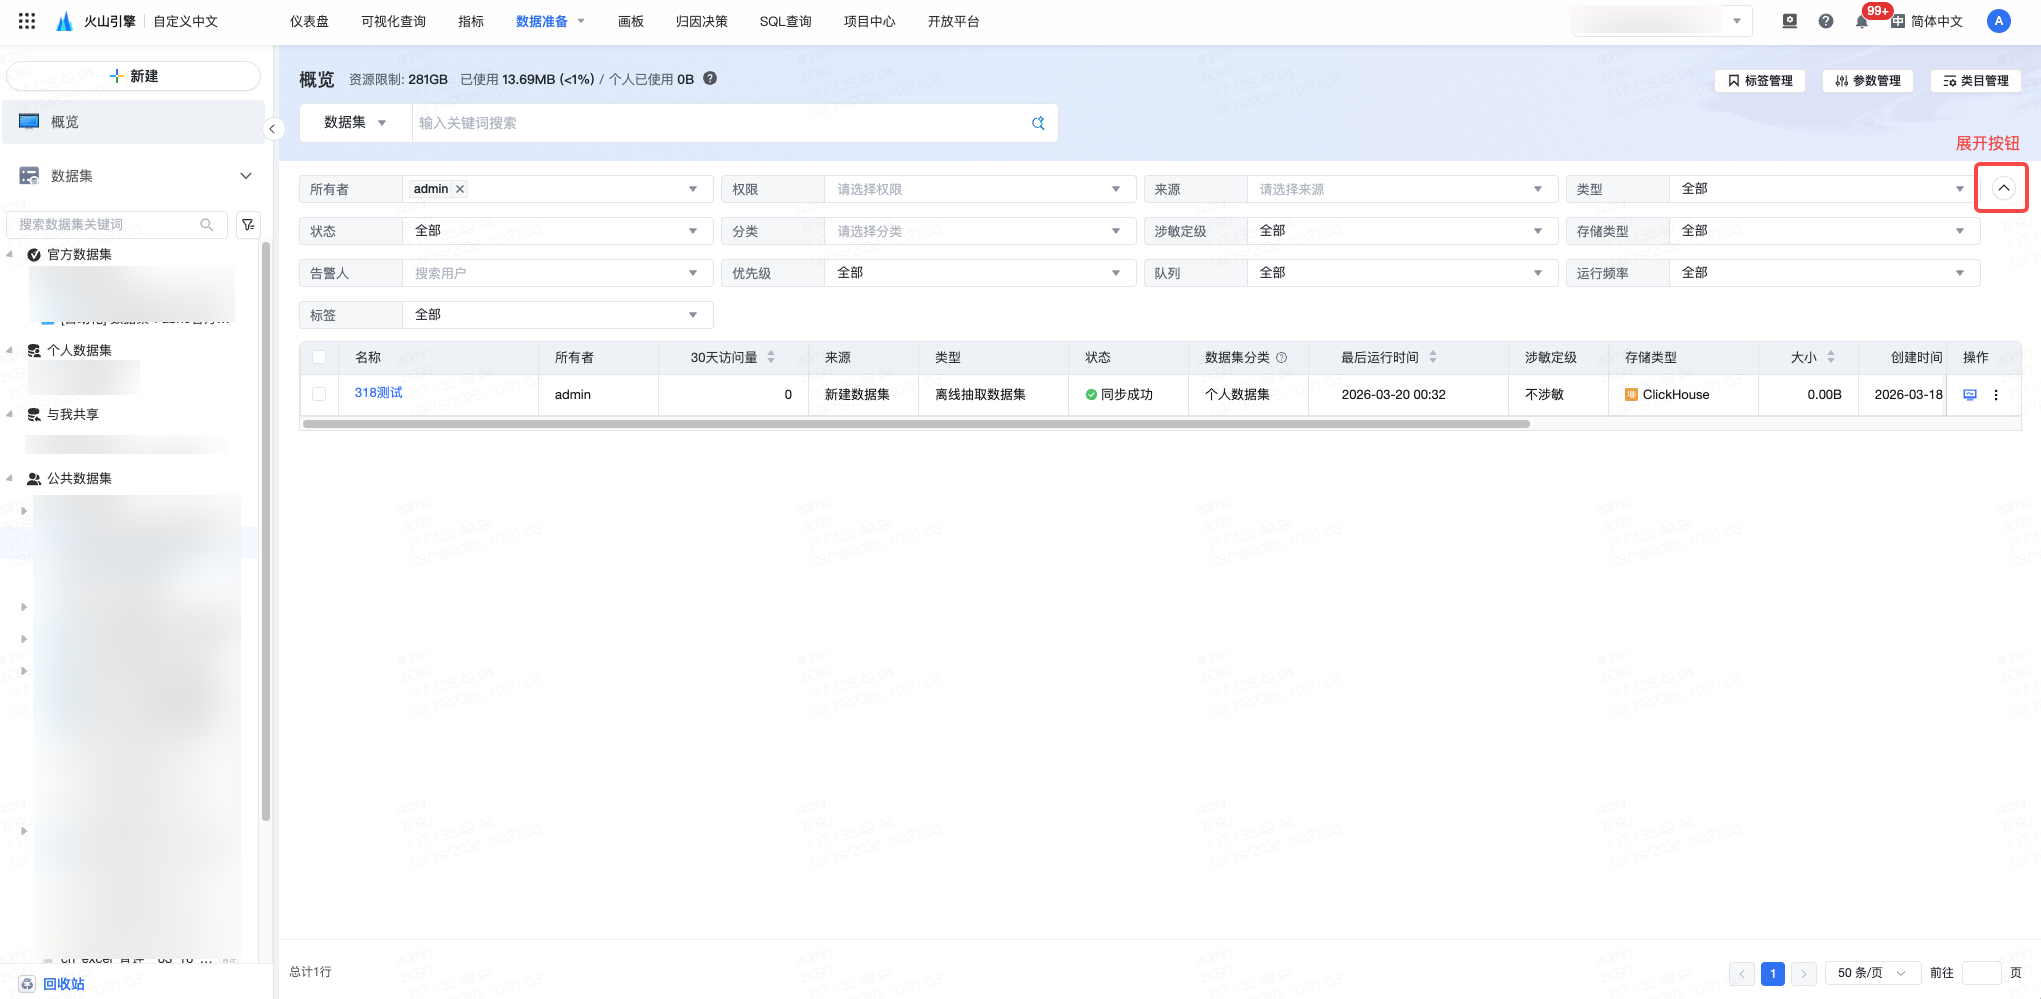Open the 存储类型 filter dropdown
The width and height of the screenshot is (2041, 999).
click(x=1824, y=231)
